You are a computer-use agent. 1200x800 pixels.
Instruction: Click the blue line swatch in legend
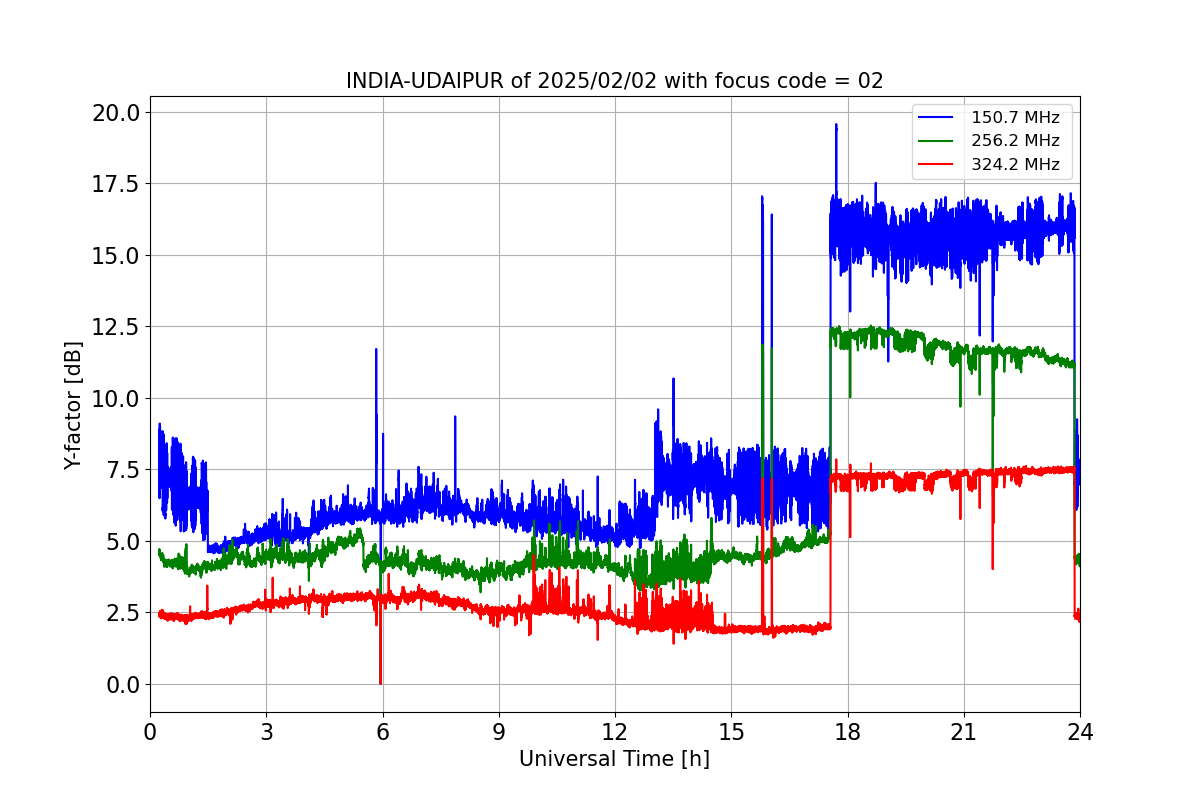(x=937, y=118)
